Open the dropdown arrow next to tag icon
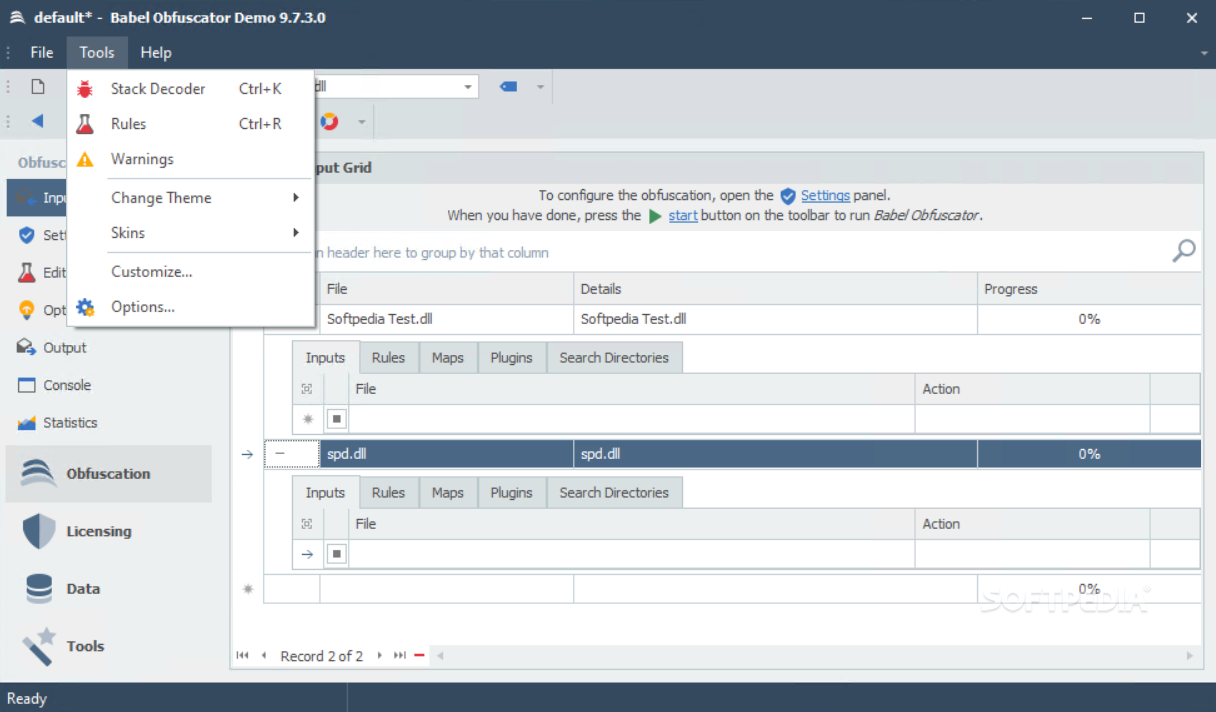 [540, 87]
